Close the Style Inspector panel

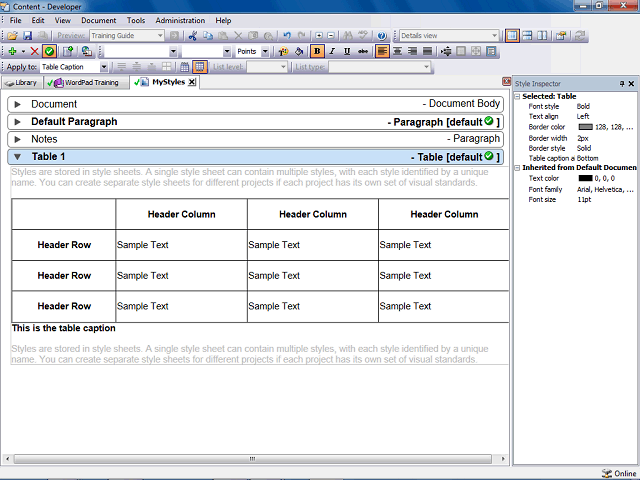click(x=631, y=84)
